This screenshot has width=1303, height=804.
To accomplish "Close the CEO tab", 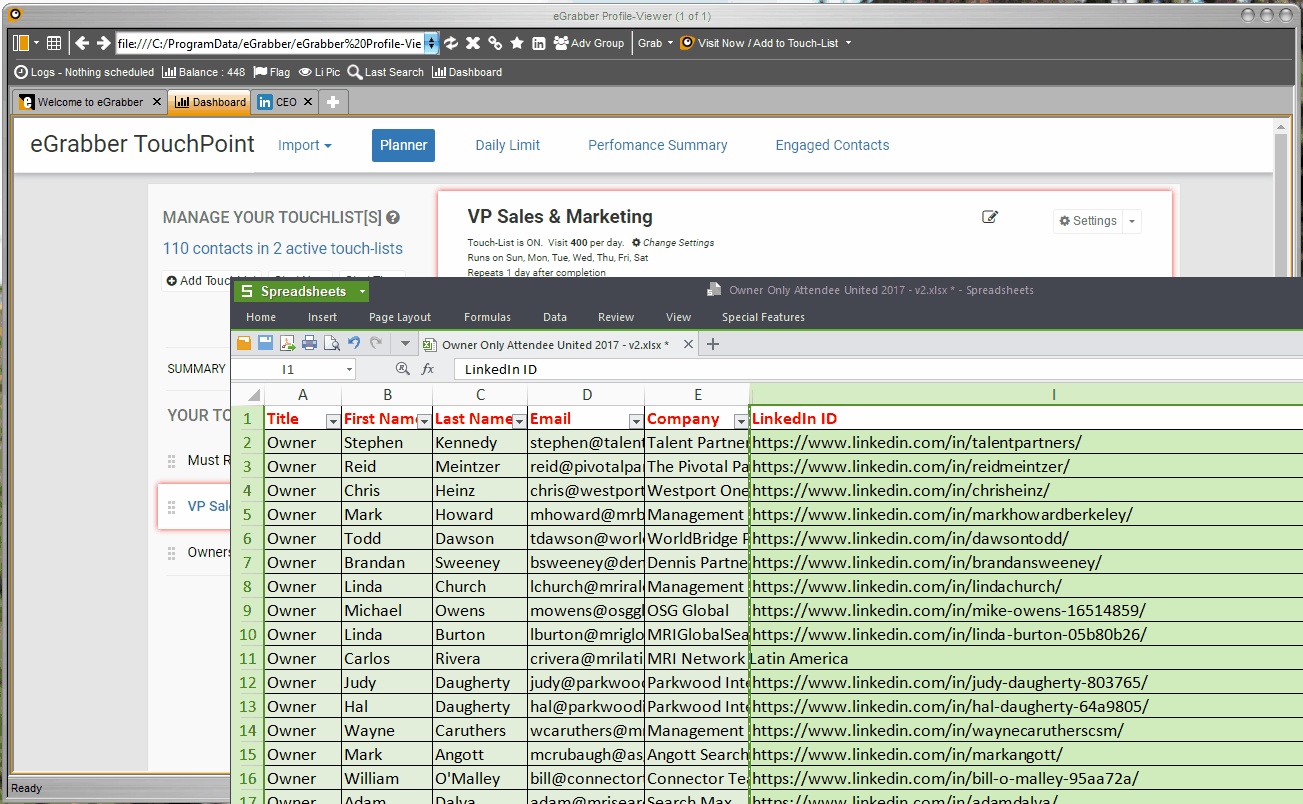I will [308, 102].
